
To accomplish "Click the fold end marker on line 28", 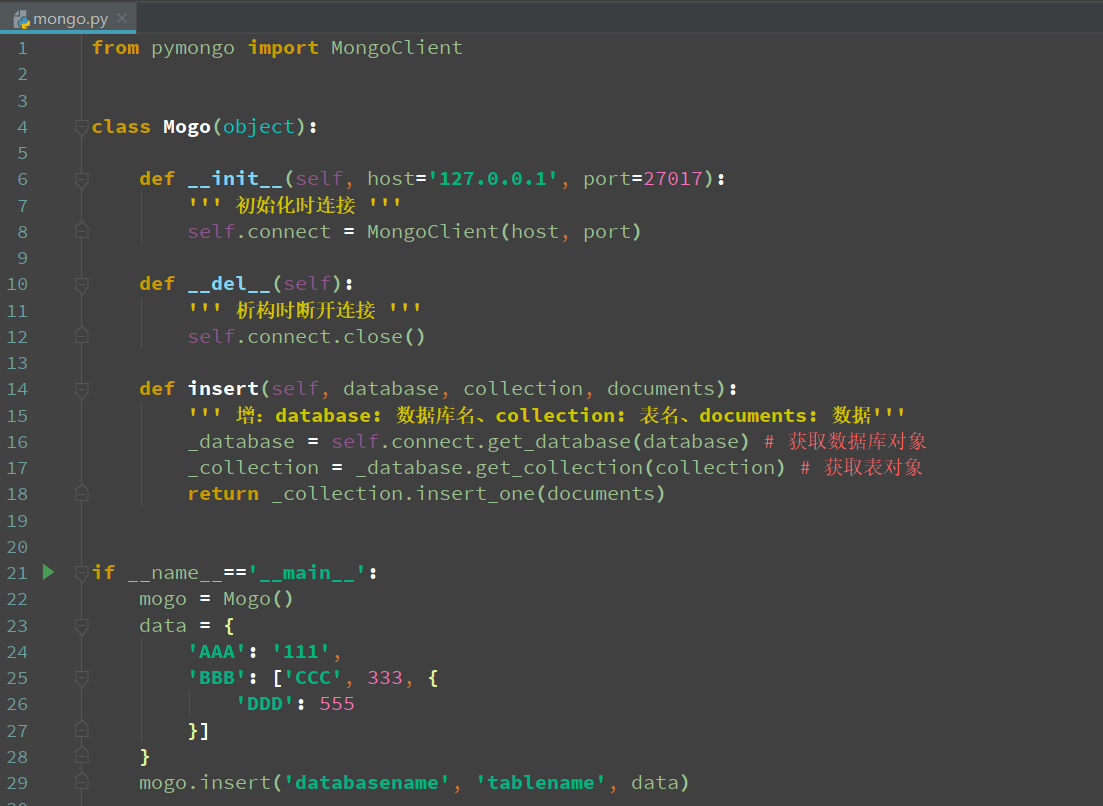I will (x=82, y=756).
